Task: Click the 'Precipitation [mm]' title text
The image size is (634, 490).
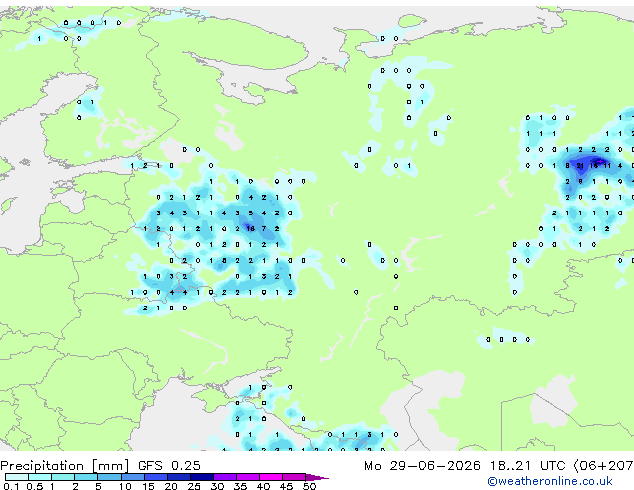Action: pos(65,466)
